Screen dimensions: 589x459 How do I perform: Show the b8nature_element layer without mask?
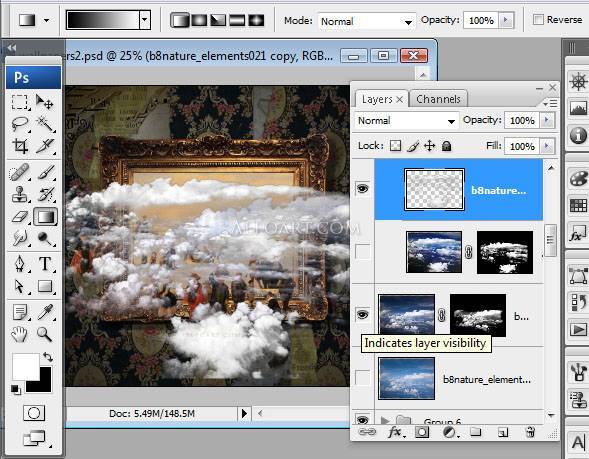pos(362,377)
